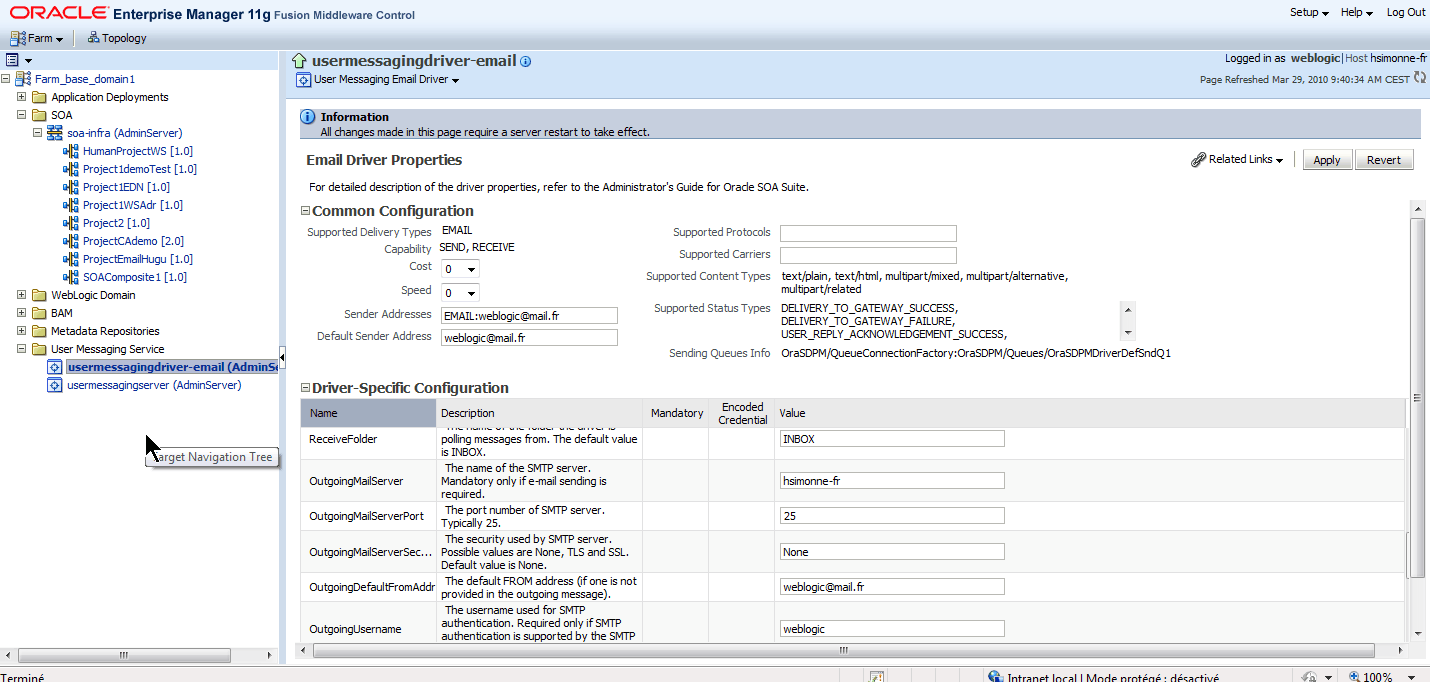Viewport: 1430px width, 682px height.
Task: Edit the OutgoingDefaultFromAddr value field
Action: [x=892, y=587]
